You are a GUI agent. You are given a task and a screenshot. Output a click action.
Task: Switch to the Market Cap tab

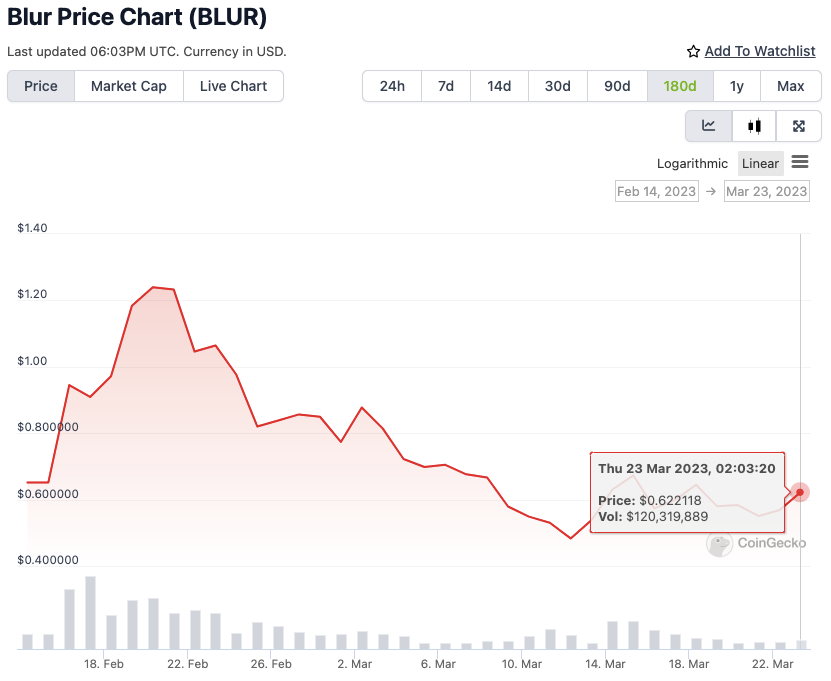click(128, 86)
